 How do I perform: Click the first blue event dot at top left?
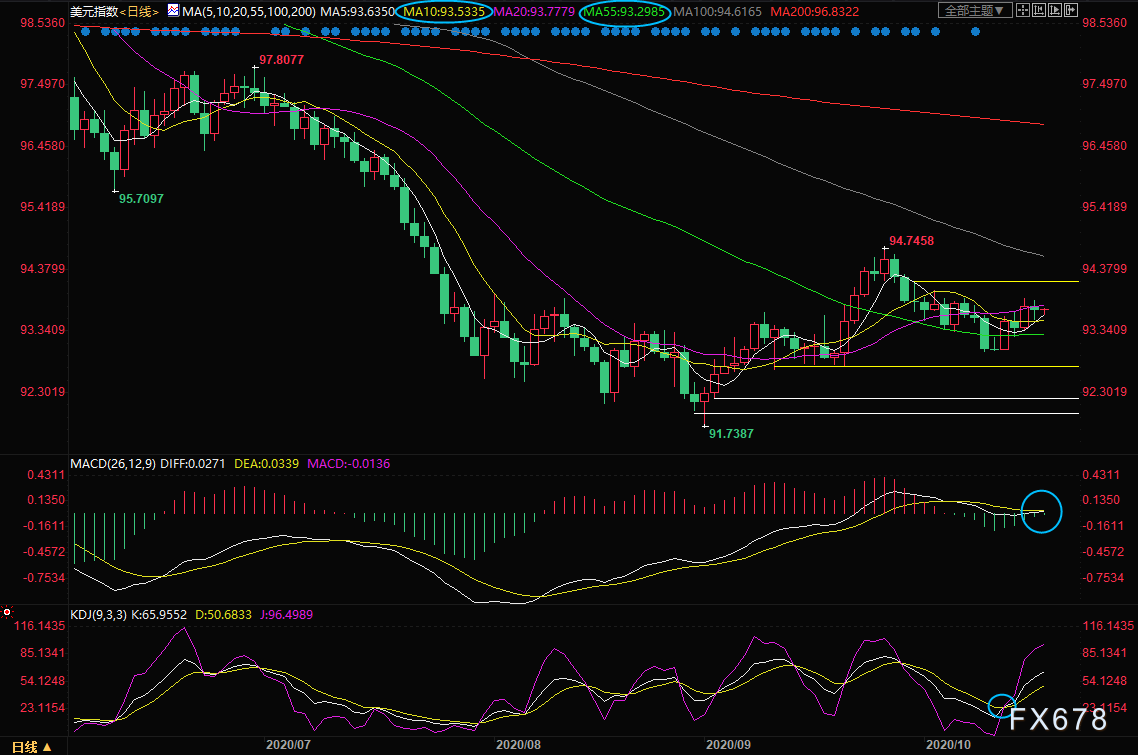tap(86, 31)
